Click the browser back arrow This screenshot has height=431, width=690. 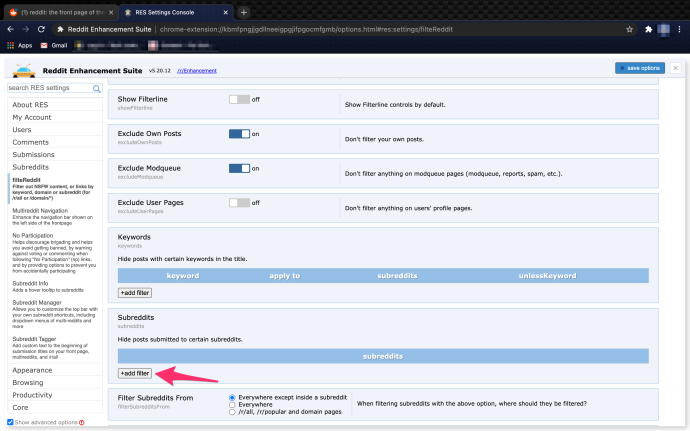click(11, 29)
